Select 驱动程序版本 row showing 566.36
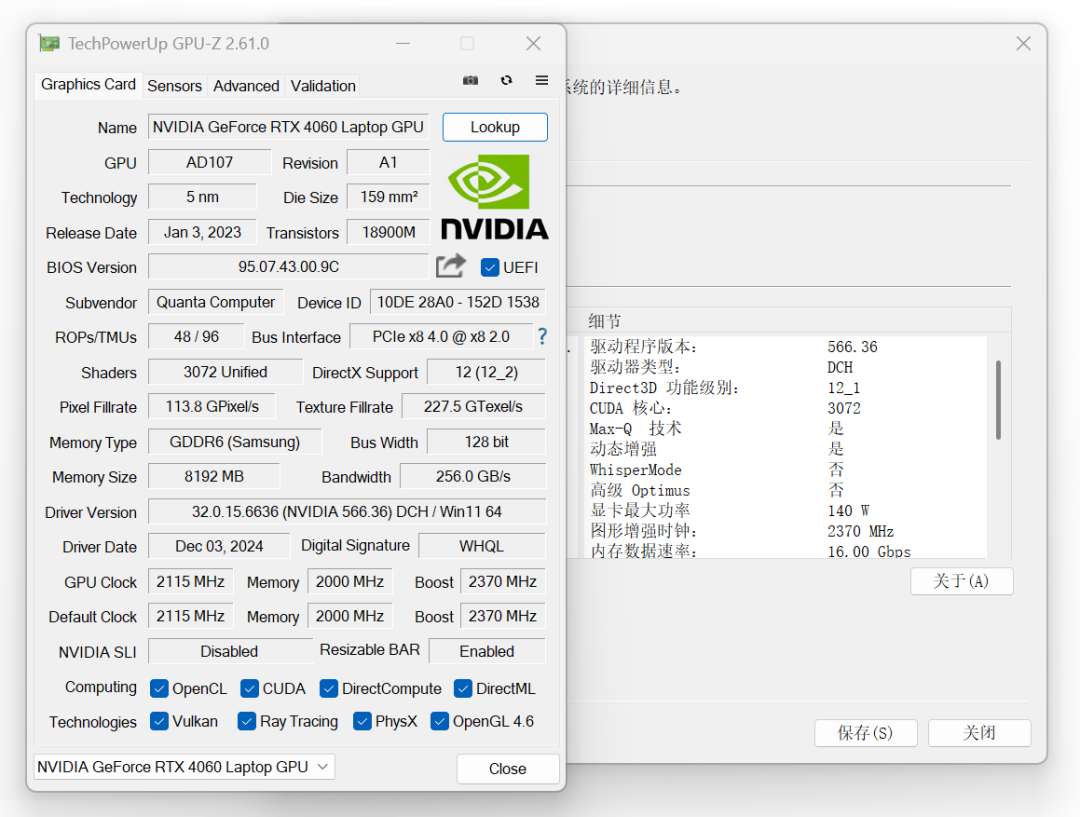This screenshot has width=1080, height=817. [x=785, y=347]
